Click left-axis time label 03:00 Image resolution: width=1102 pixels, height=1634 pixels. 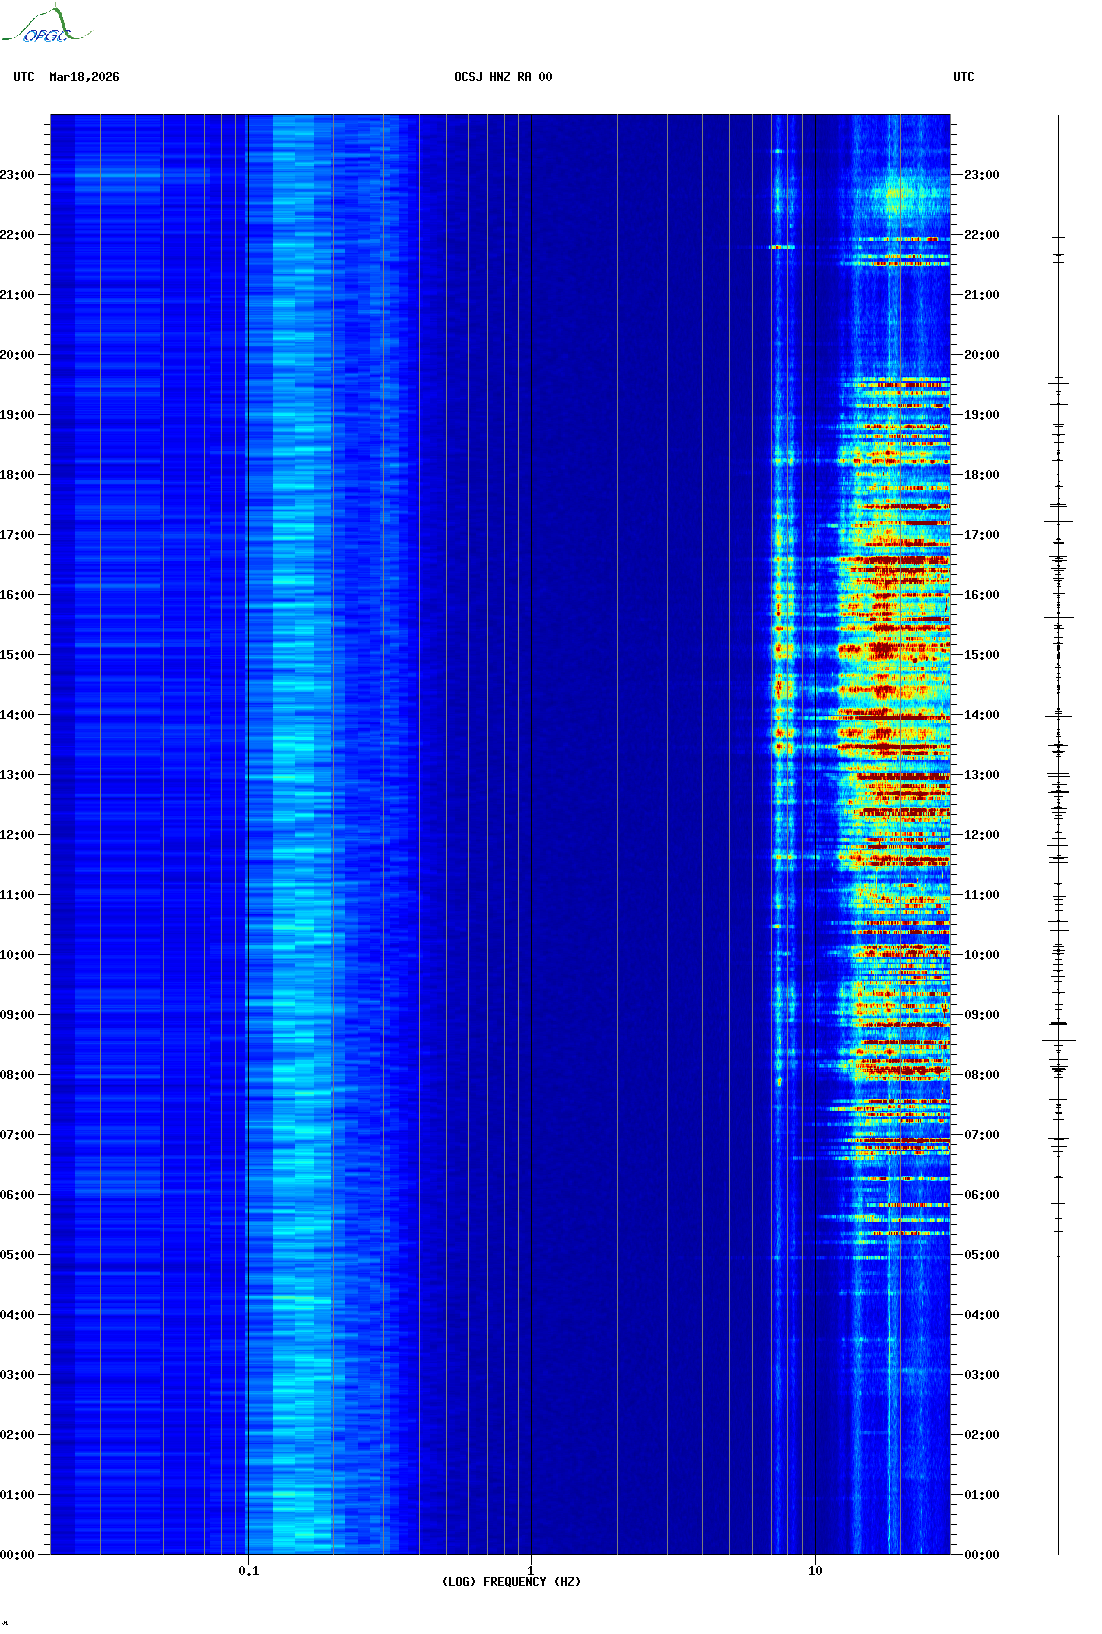pyautogui.click(x=17, y=1375)
